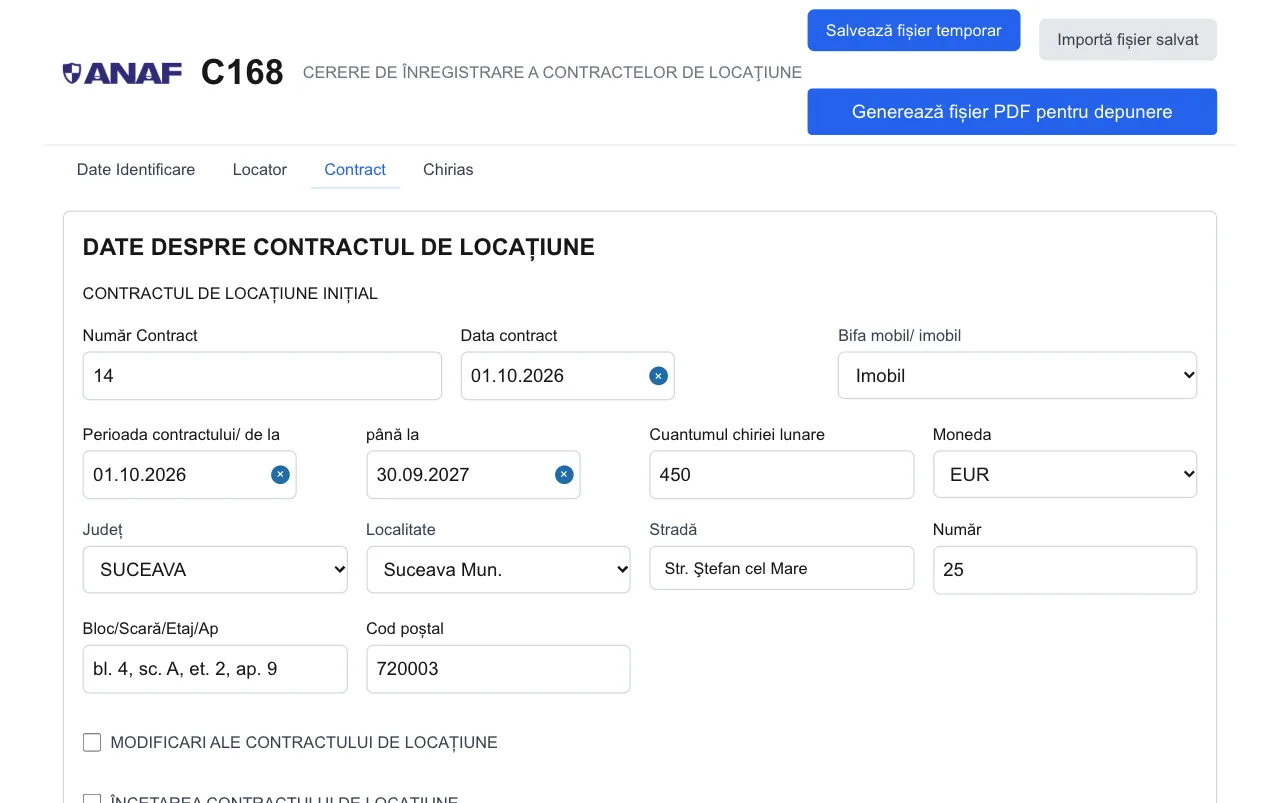
Task: Click the Număr Contract input field
Action: (262, 376)
